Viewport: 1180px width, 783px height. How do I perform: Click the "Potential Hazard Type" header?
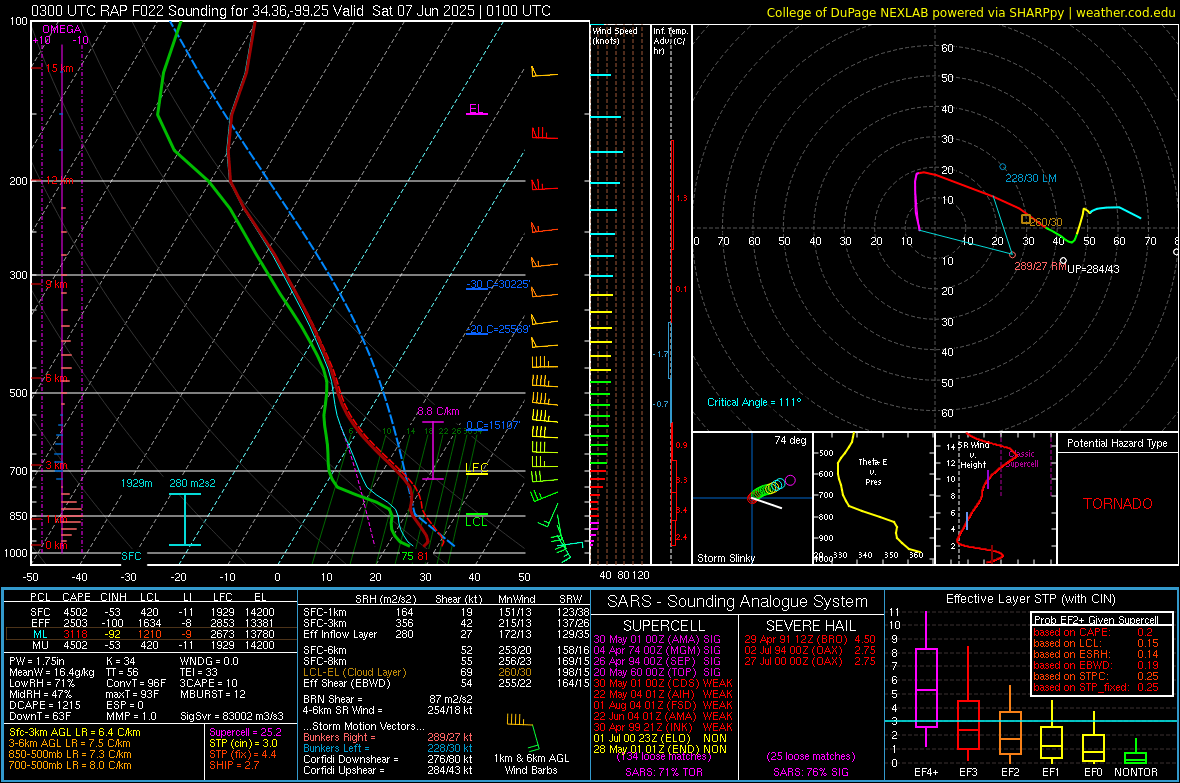1117,443
